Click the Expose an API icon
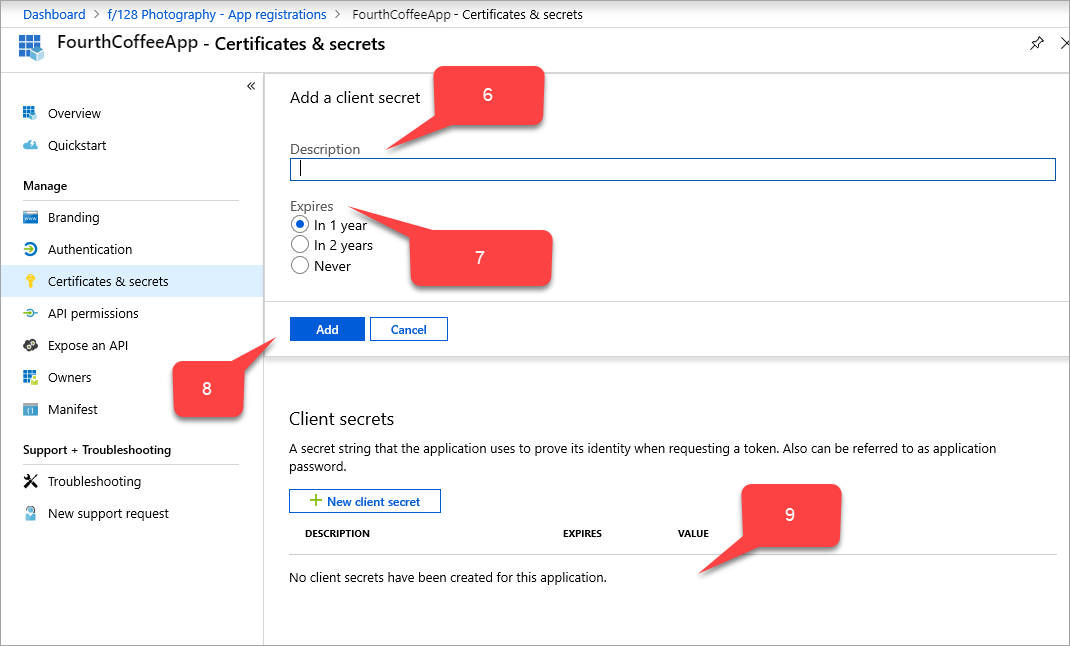 [x=32, y=345]
